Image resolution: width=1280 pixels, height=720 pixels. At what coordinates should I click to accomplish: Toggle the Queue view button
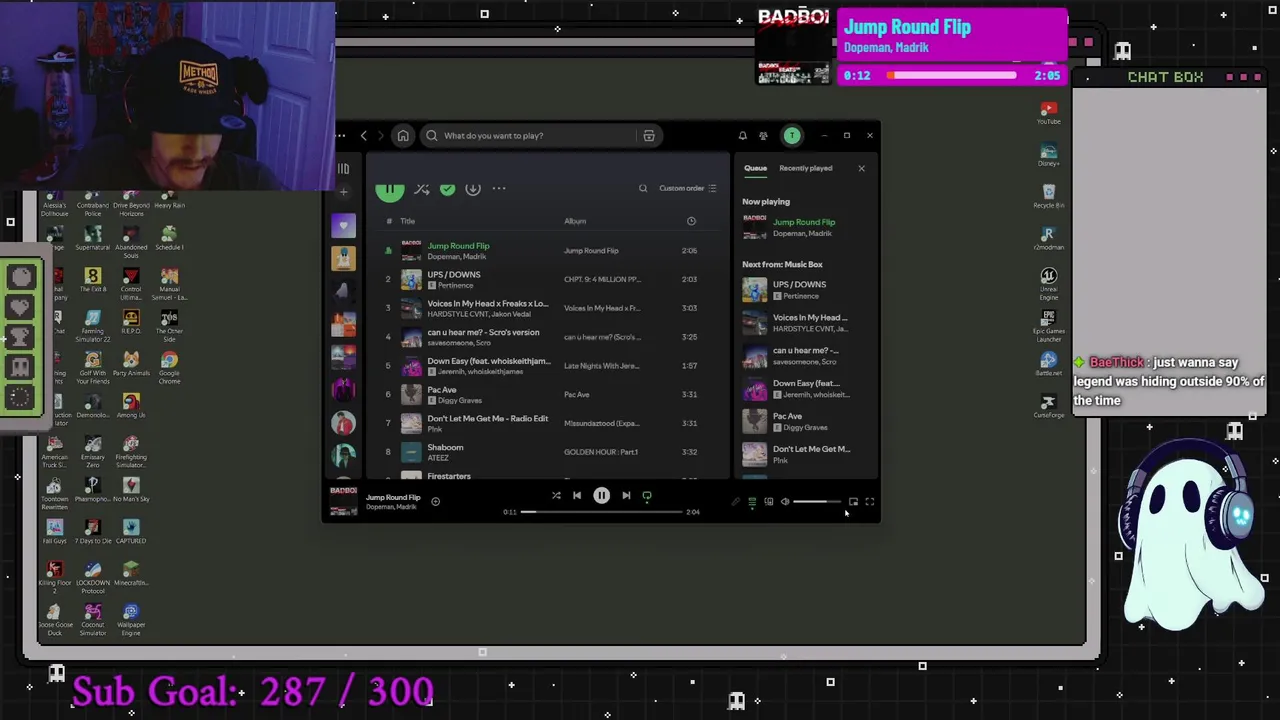point(752,502)
